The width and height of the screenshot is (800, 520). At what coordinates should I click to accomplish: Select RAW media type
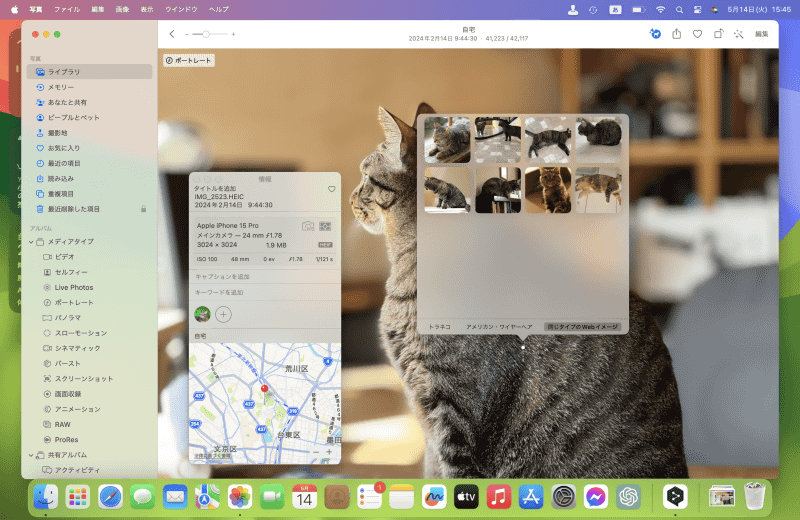(x=89, y=425)
